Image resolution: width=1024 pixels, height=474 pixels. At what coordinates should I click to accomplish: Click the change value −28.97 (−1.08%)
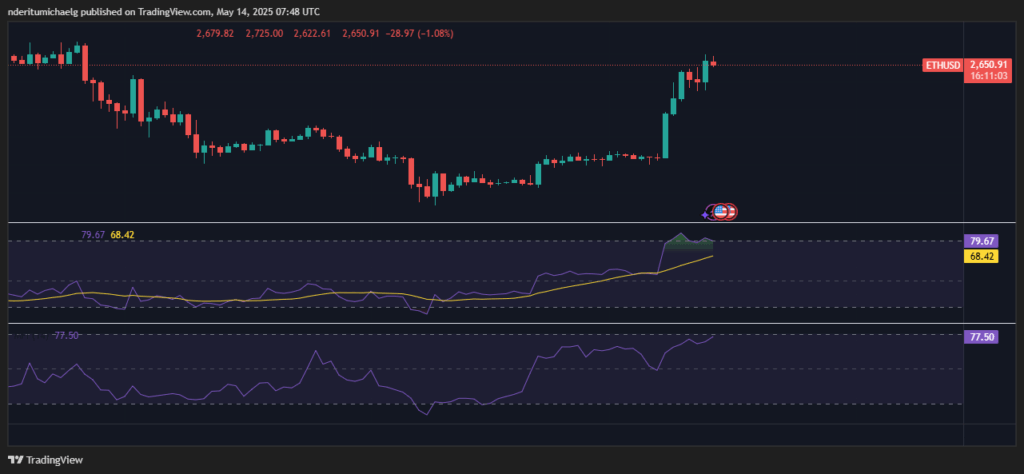click(x=419, y=33)
